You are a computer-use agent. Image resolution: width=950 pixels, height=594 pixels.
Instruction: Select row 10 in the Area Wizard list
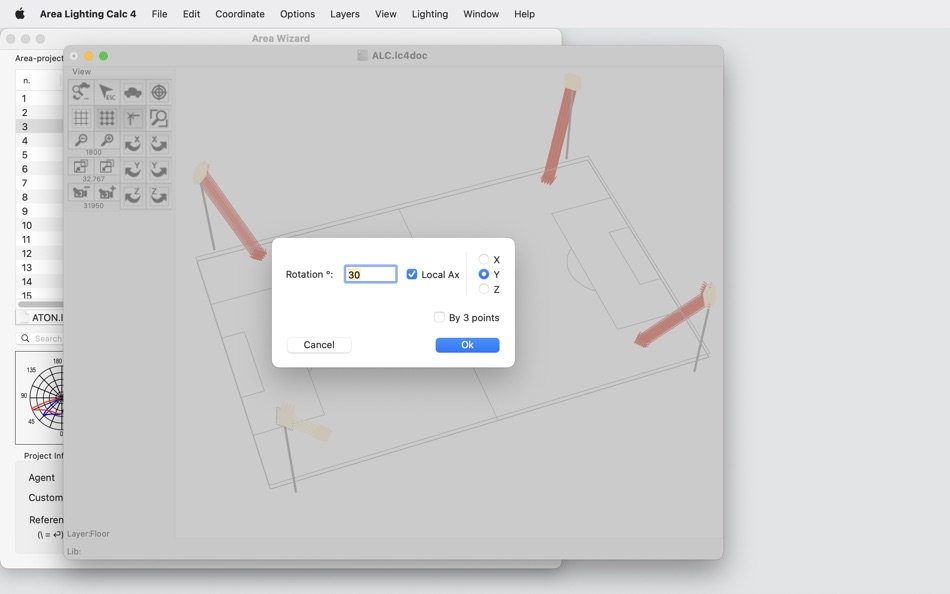pos(39,225)
